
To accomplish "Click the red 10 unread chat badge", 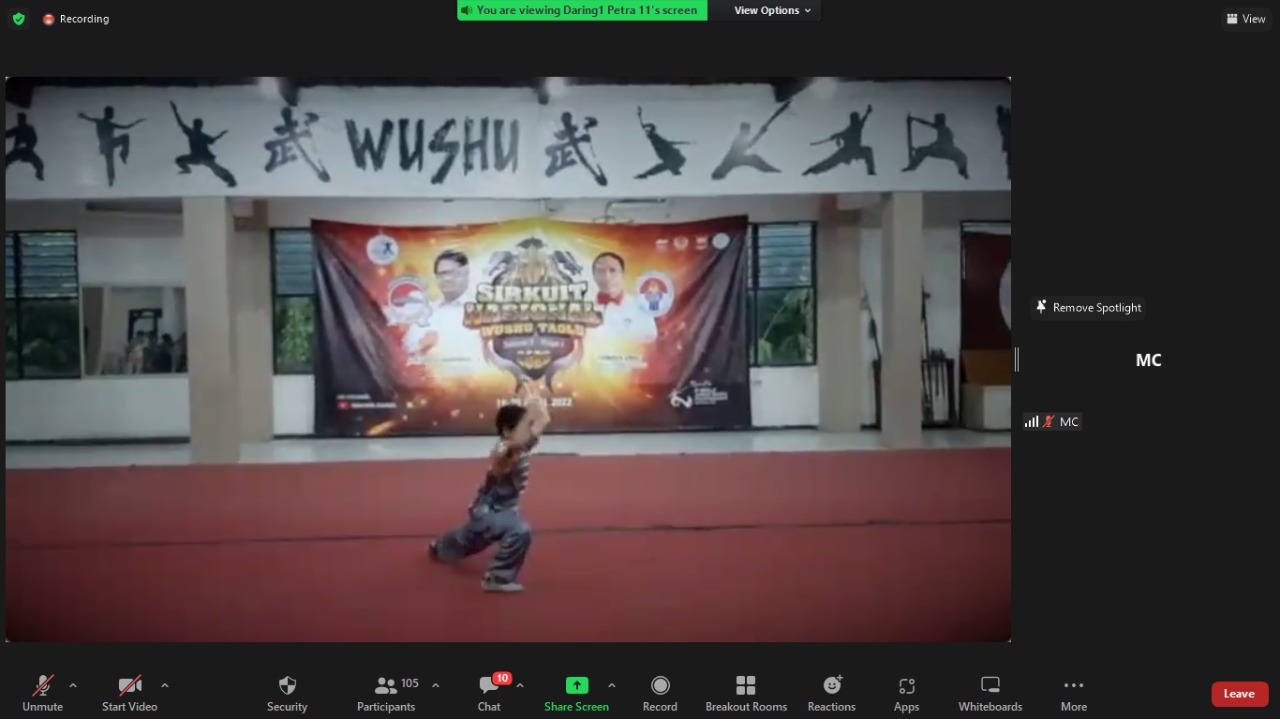I will click(x=502, y=678).
